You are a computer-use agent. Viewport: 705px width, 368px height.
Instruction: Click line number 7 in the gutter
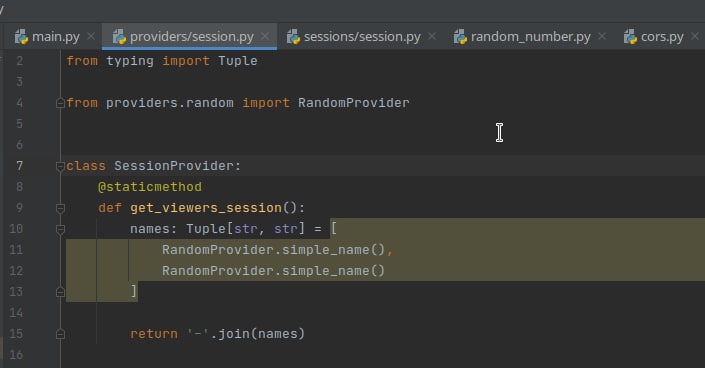click(19, 166)
